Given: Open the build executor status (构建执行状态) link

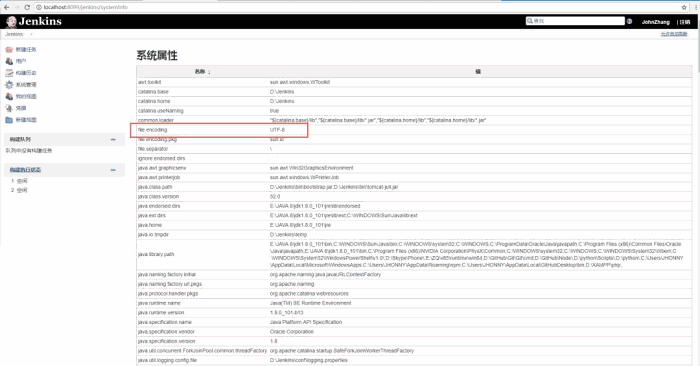Looking at the screenshot, I should click(25, 170).
